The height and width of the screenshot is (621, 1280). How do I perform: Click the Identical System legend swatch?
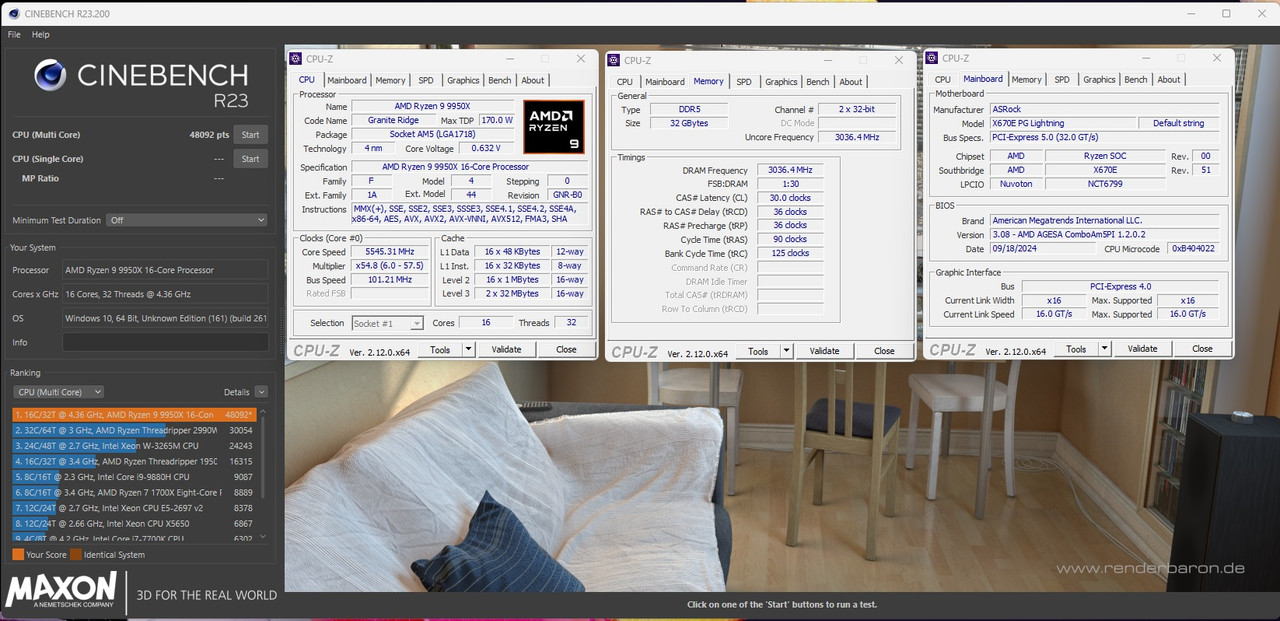click(x=76, y=554)
